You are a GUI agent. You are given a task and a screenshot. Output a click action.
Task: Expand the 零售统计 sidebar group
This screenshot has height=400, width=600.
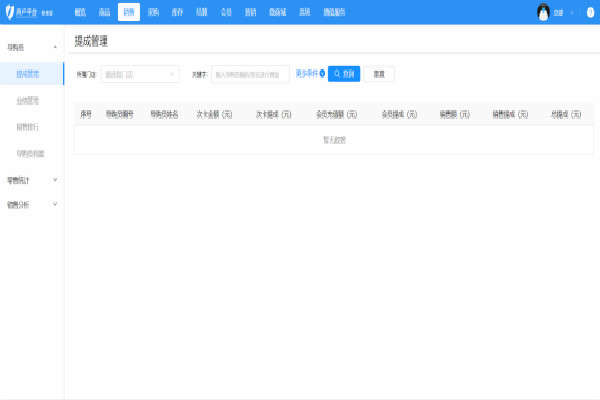(x=54, y=180)
